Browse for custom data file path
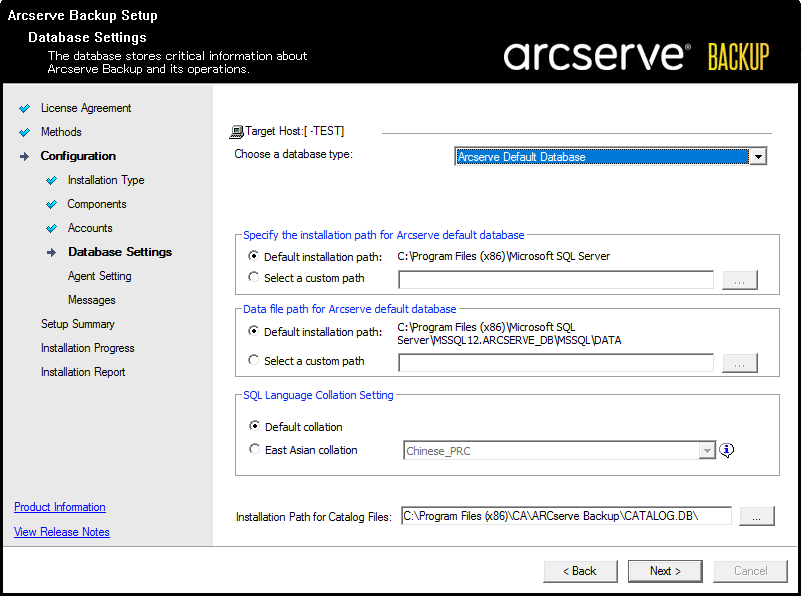This screenshot has height=597, width=803. [x=739, y=363]
